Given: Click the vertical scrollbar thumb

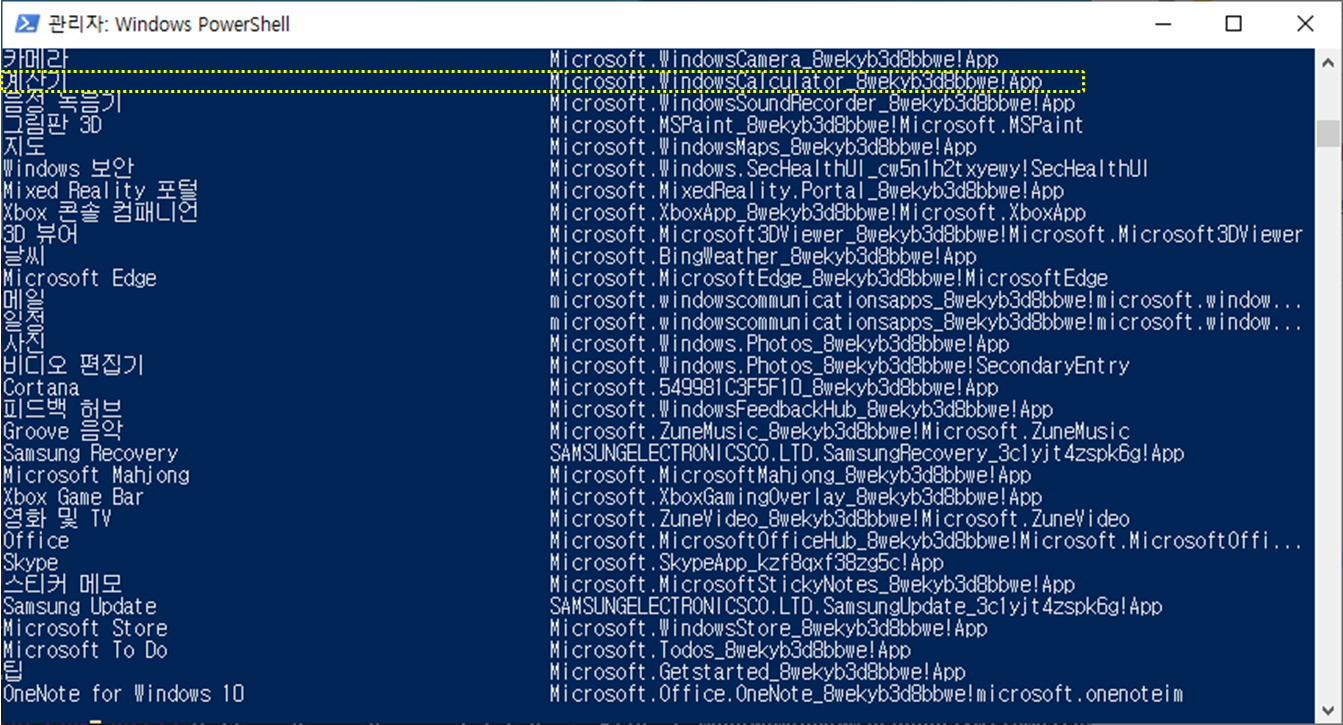Looking at the screenshot, I should point(1327,134).
